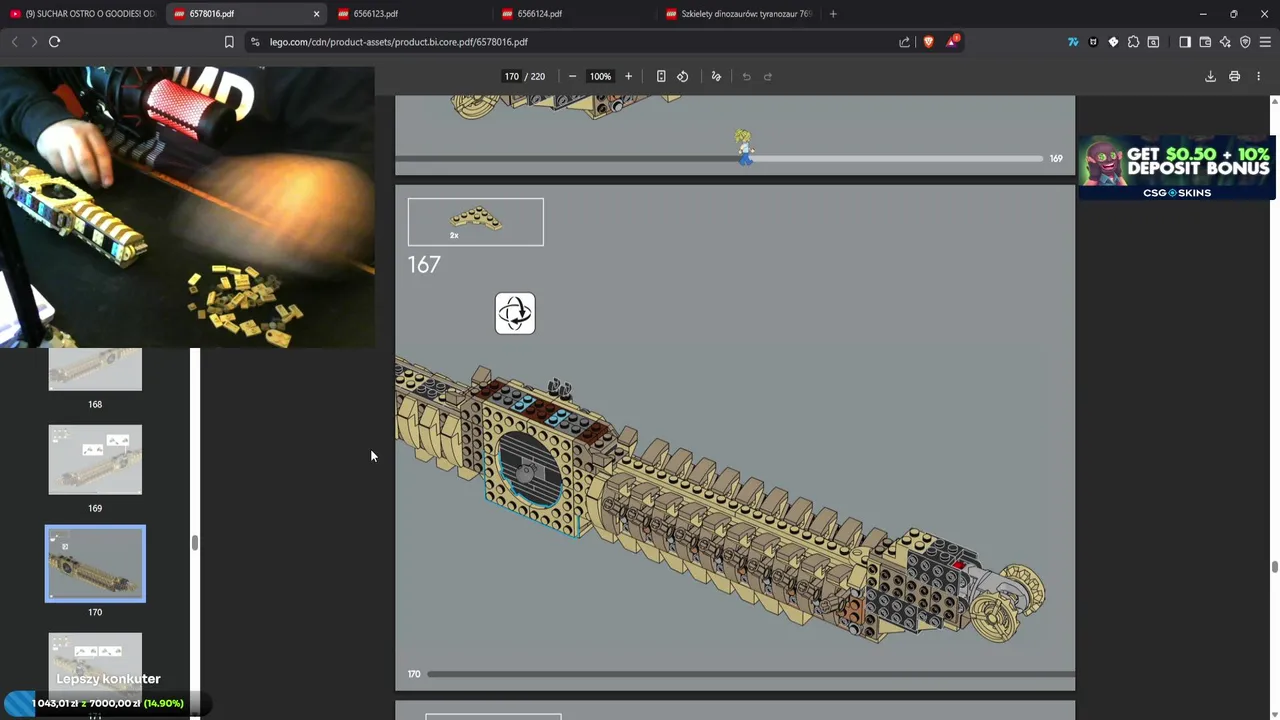
Task: Click the CSGO Skins deposit bonus ad
Action: click(x=1176, y=167)
